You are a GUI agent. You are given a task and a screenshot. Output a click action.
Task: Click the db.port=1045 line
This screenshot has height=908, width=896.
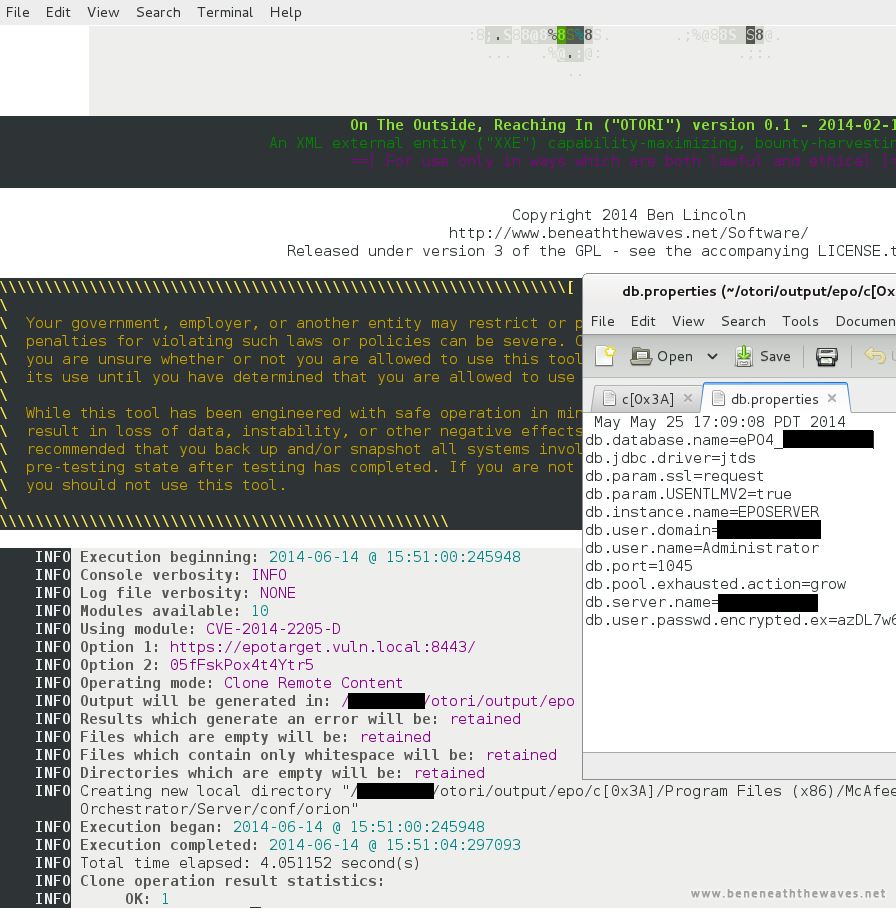[639, 566]
